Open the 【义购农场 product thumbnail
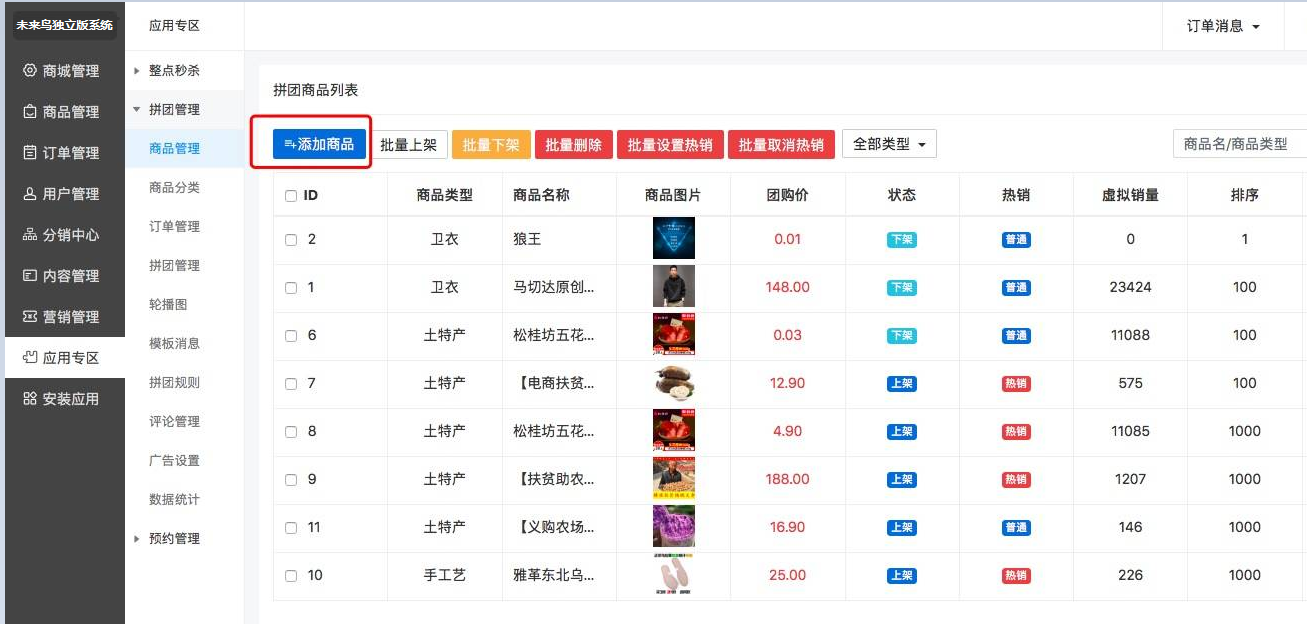 point(673,527)
